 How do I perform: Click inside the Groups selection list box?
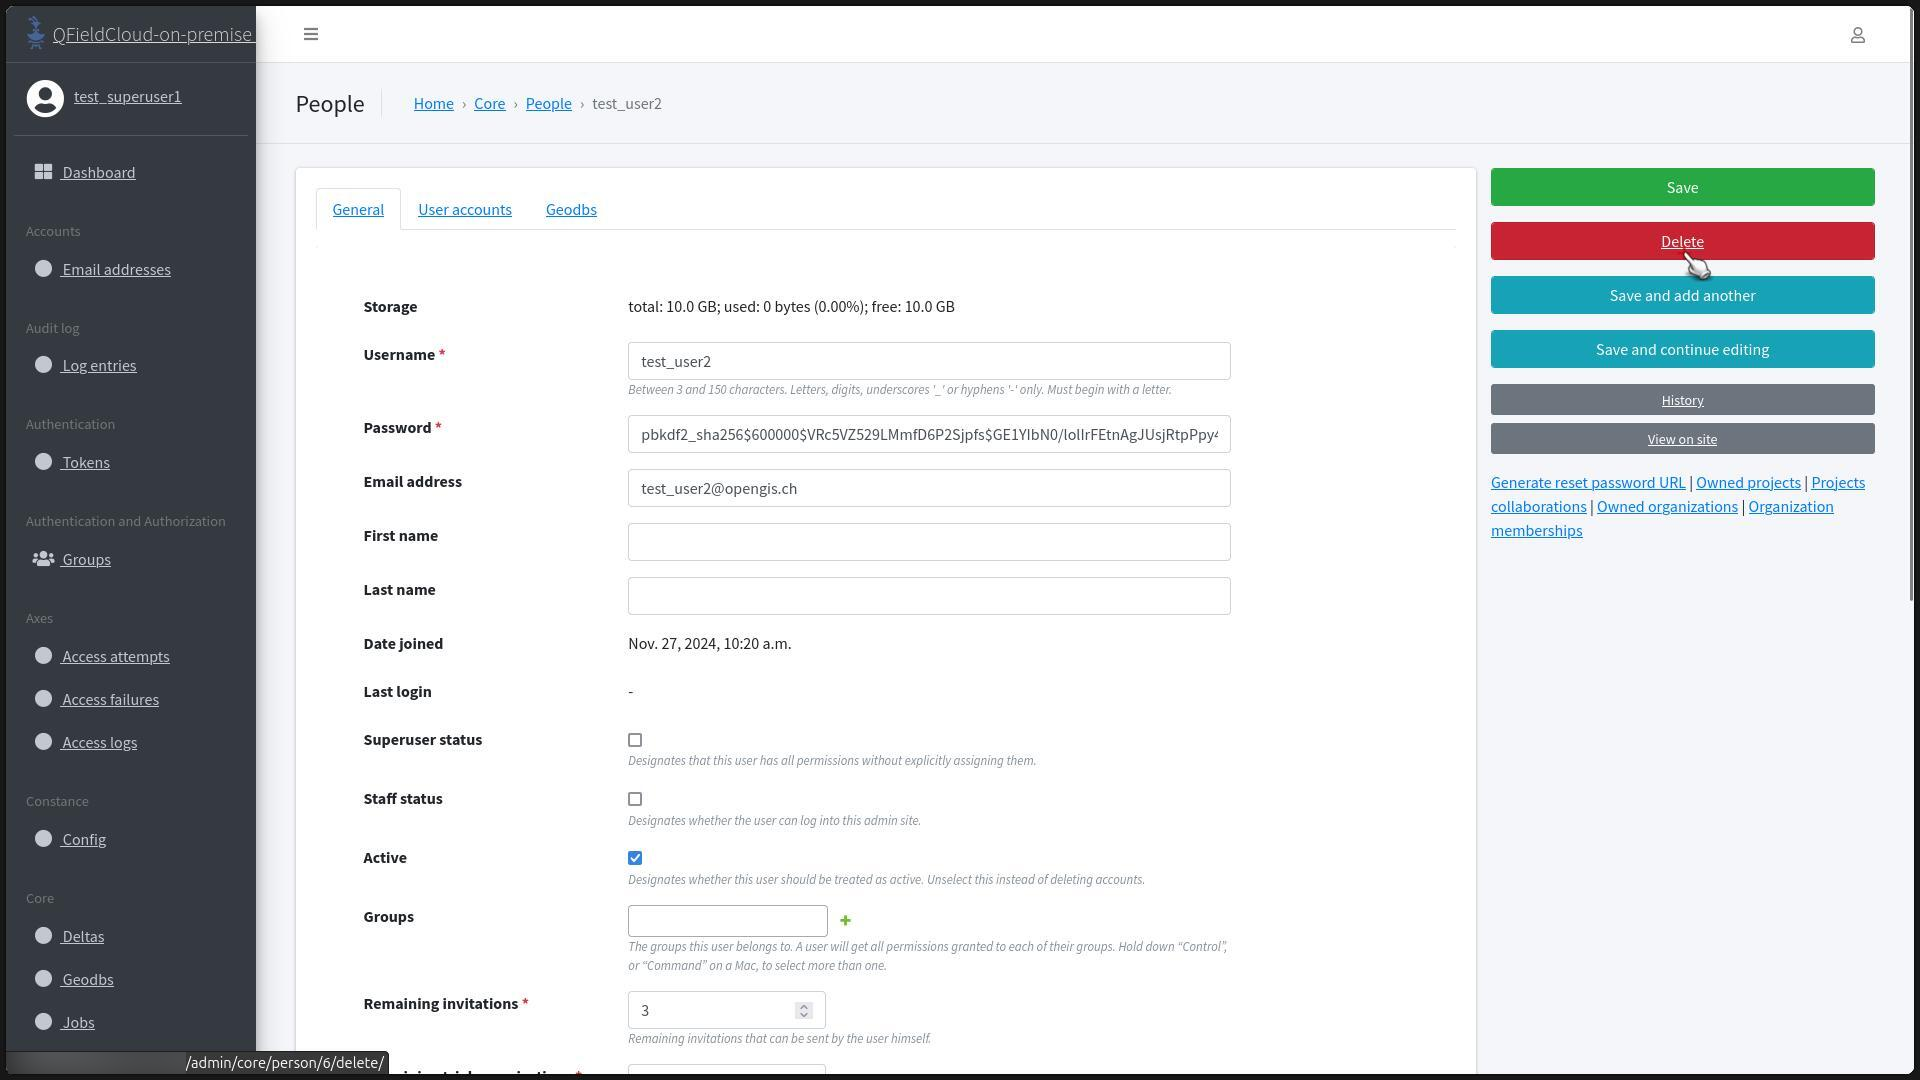click(x=727, y=920)
